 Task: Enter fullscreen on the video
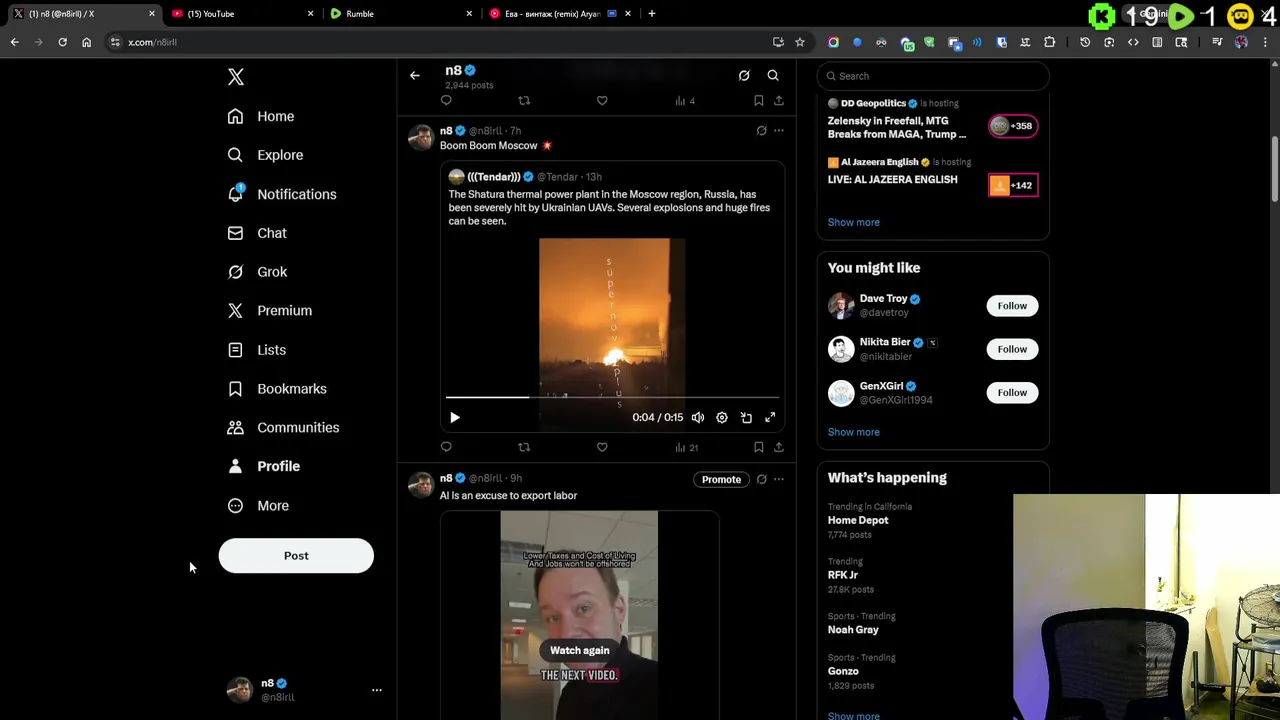(770, 418)
